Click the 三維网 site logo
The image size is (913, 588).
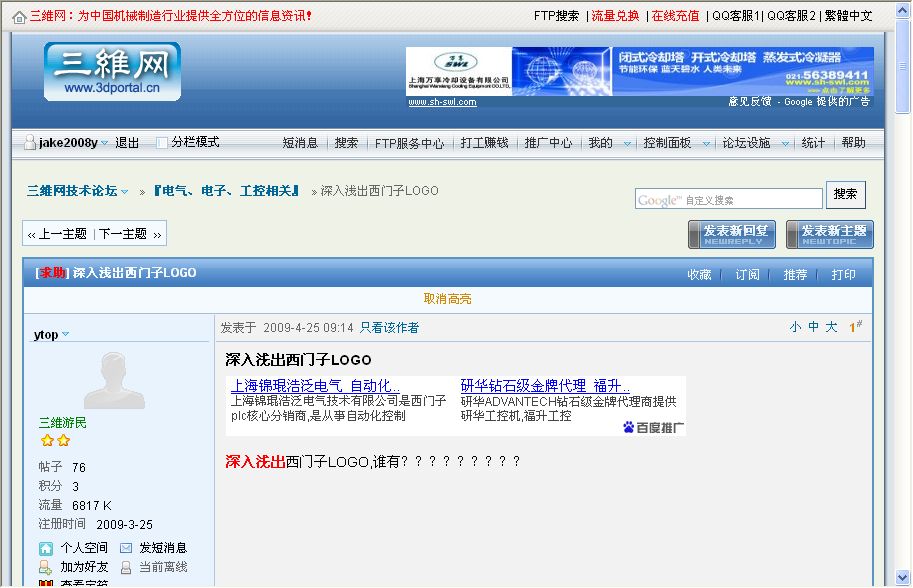(112, 72)
